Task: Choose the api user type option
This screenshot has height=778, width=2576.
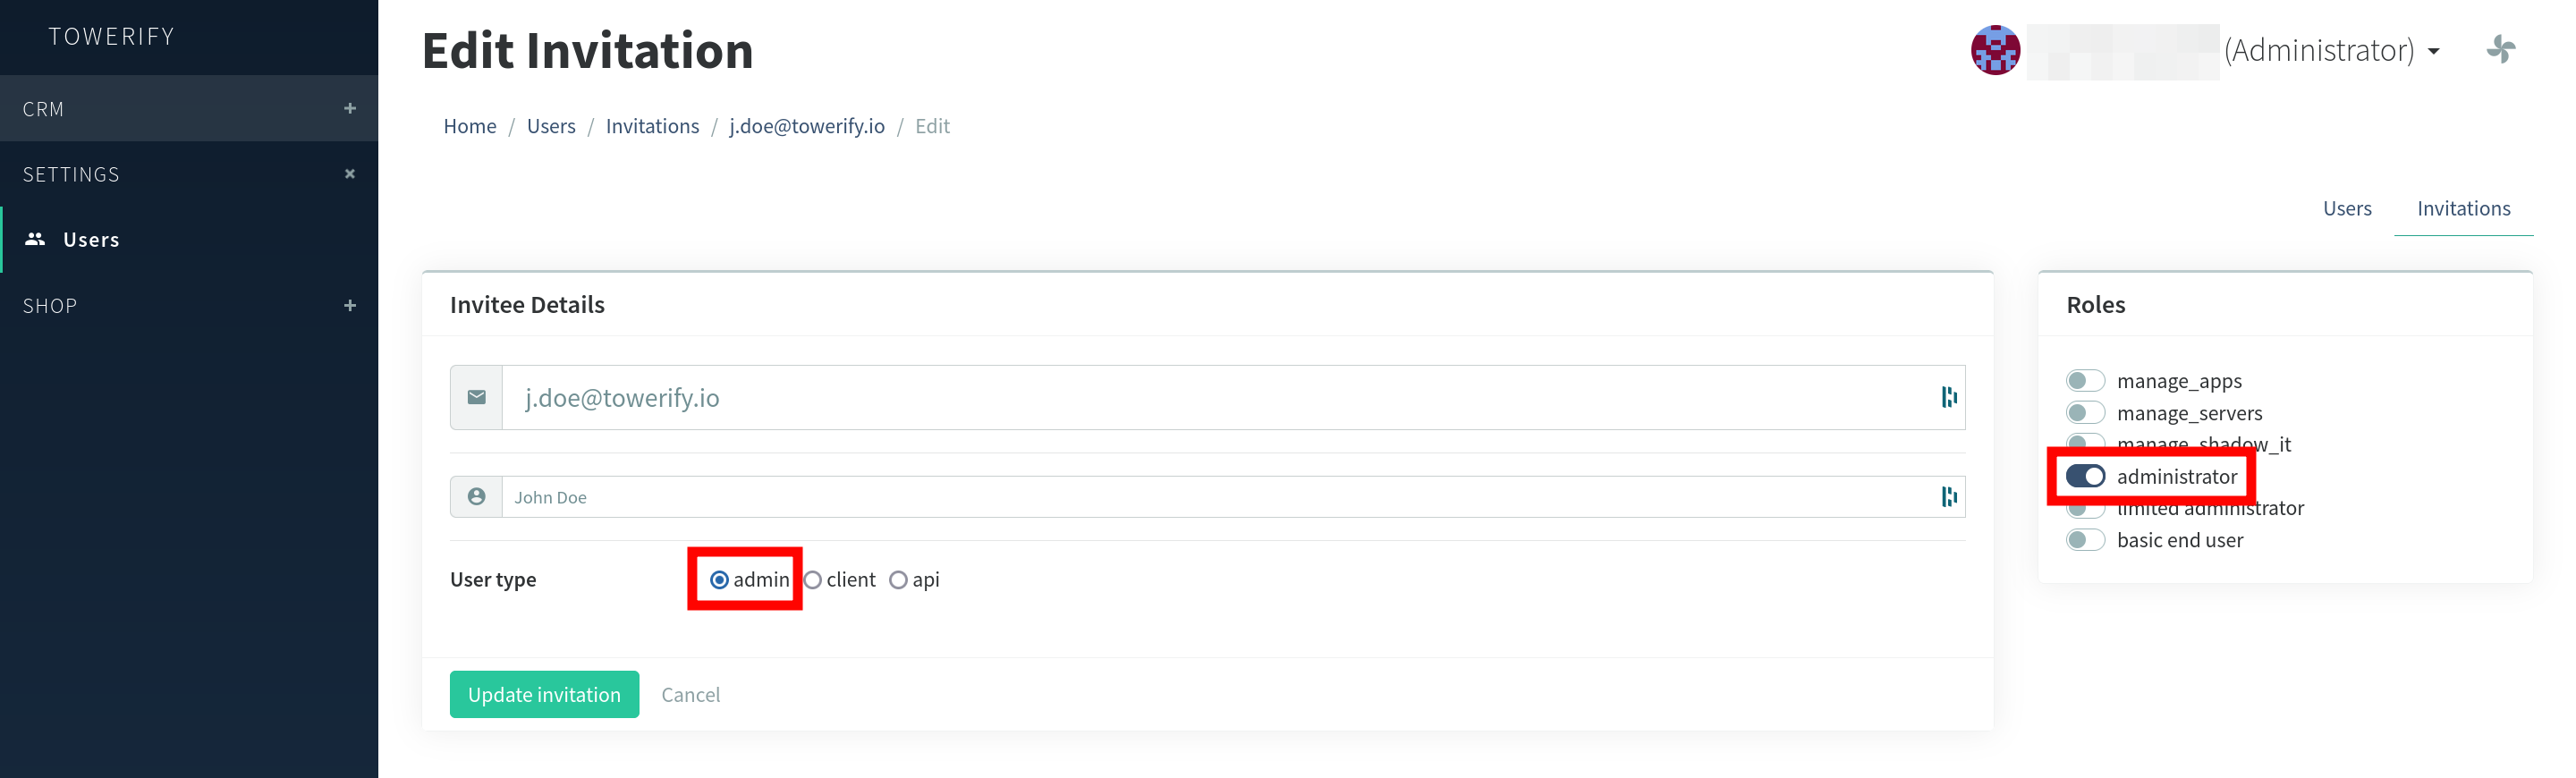Action: pos(898,580)
